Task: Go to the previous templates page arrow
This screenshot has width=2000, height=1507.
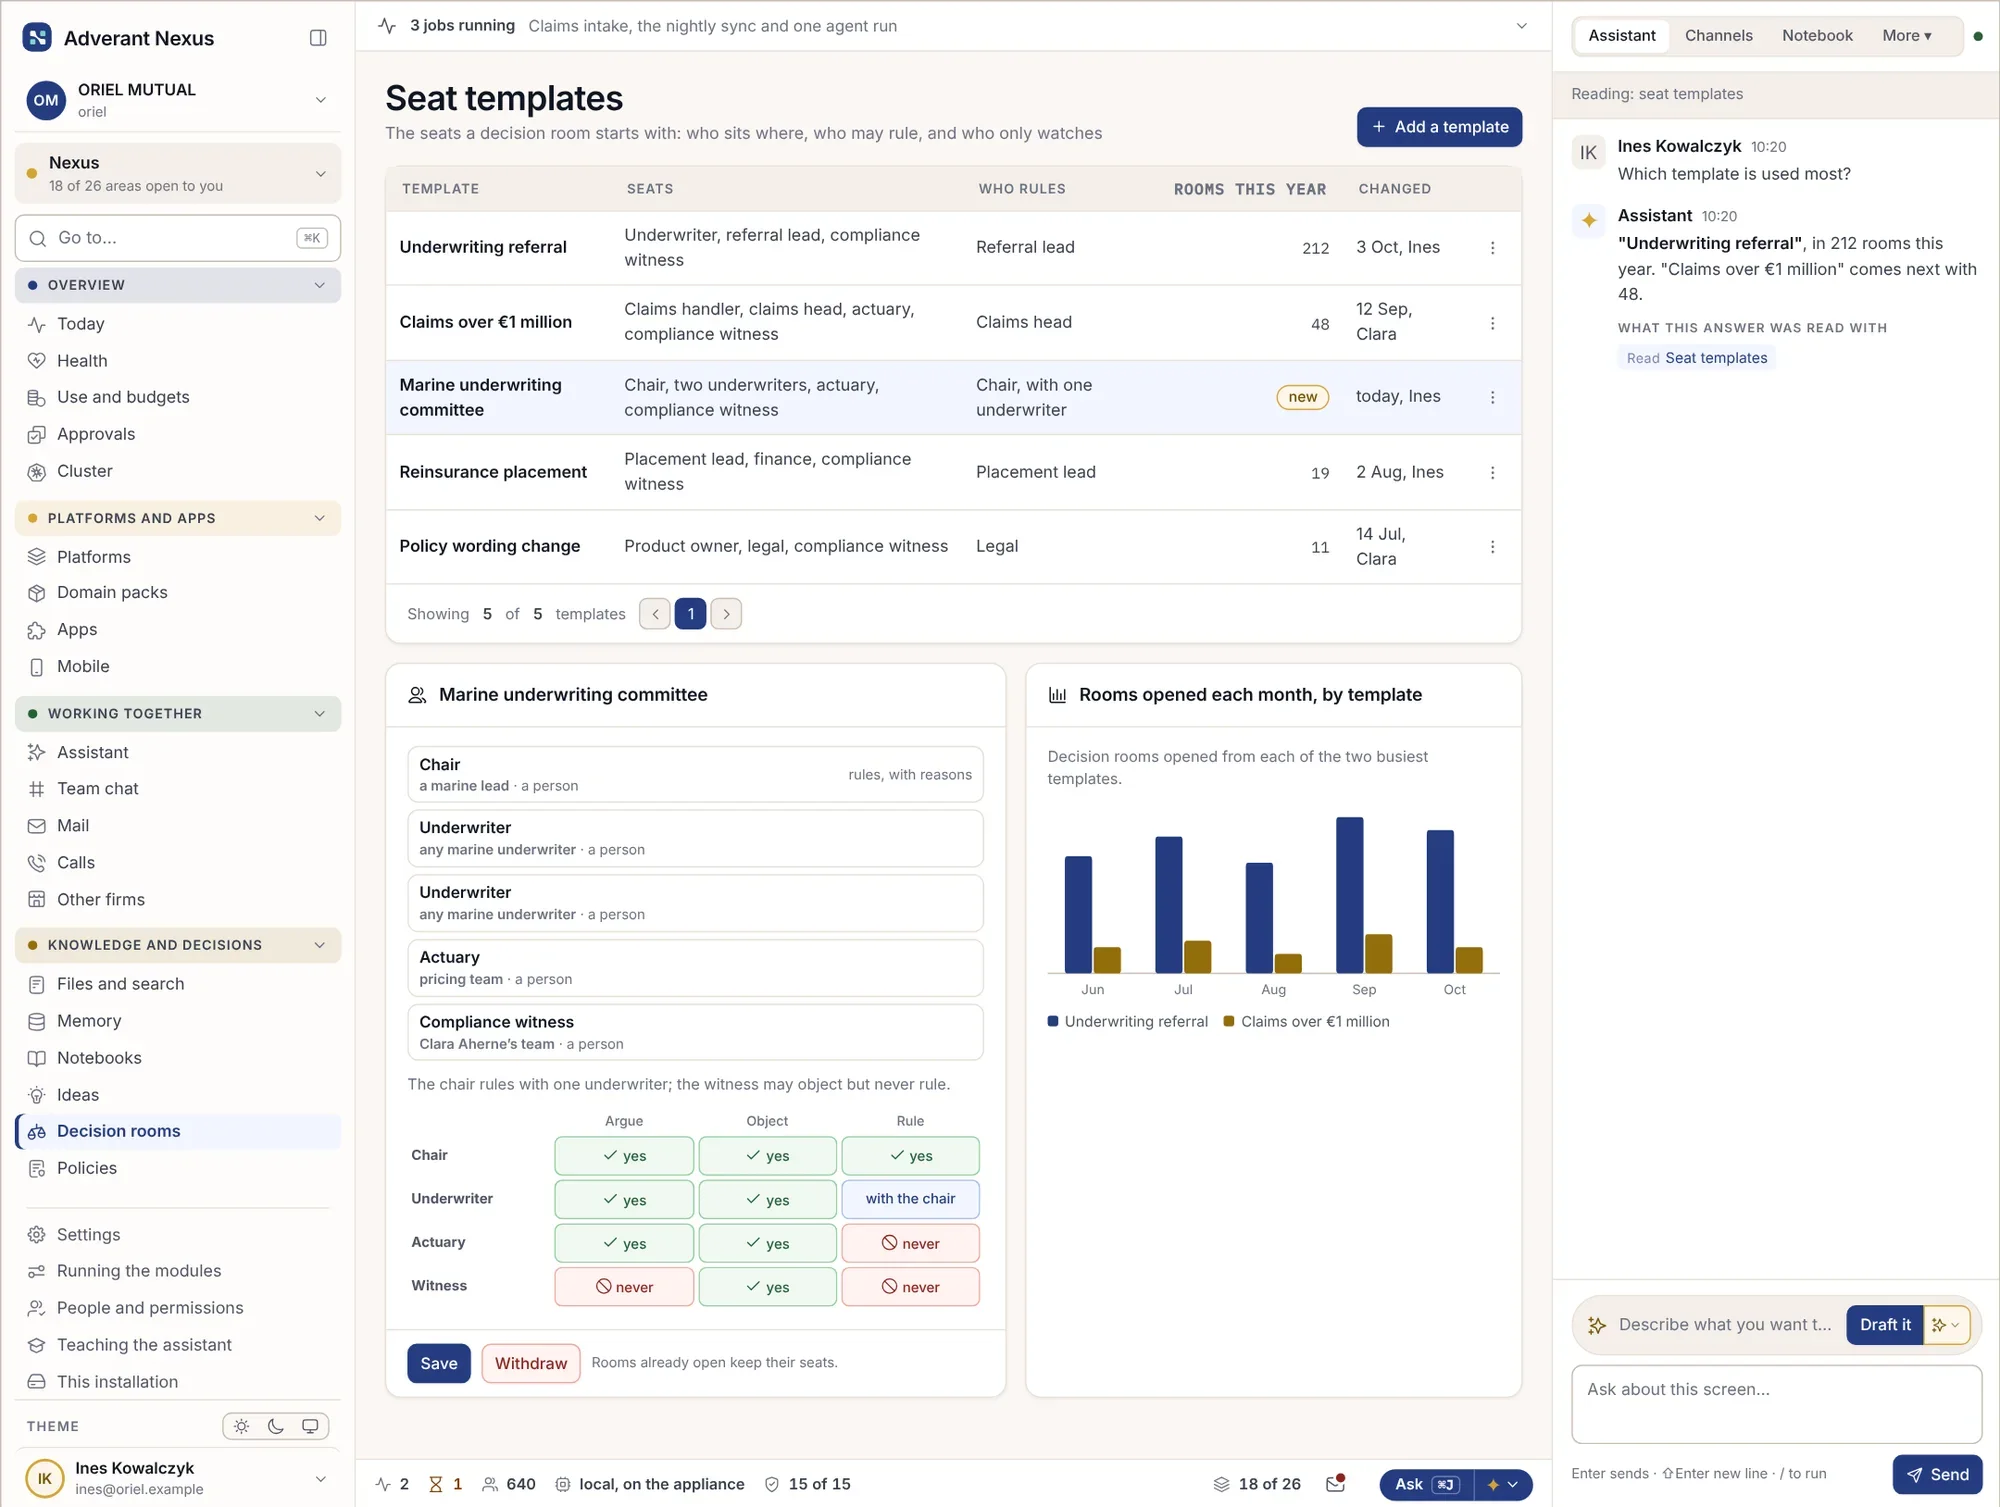Action: coord(655,614)
